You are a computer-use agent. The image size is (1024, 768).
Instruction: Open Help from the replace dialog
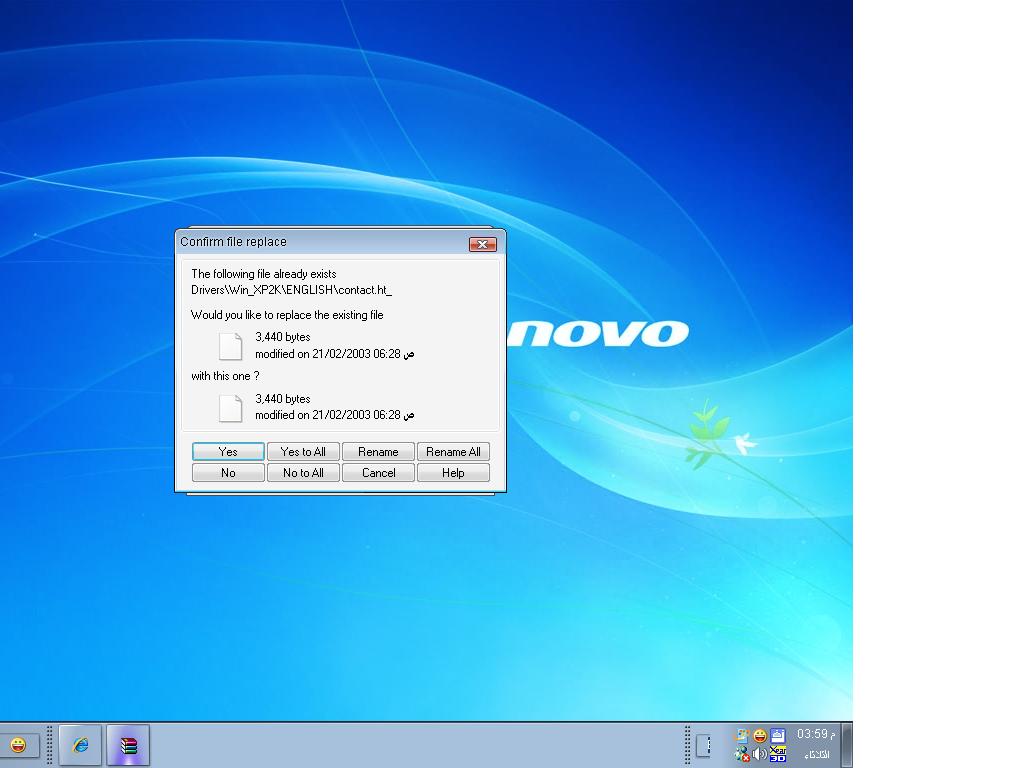click(453, 472)
